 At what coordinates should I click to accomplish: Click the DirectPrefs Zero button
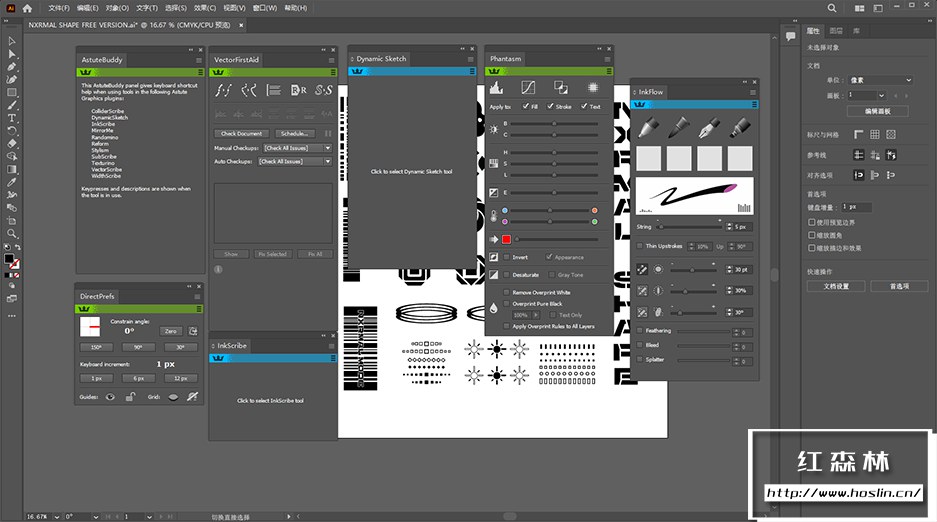pos(170,331)
